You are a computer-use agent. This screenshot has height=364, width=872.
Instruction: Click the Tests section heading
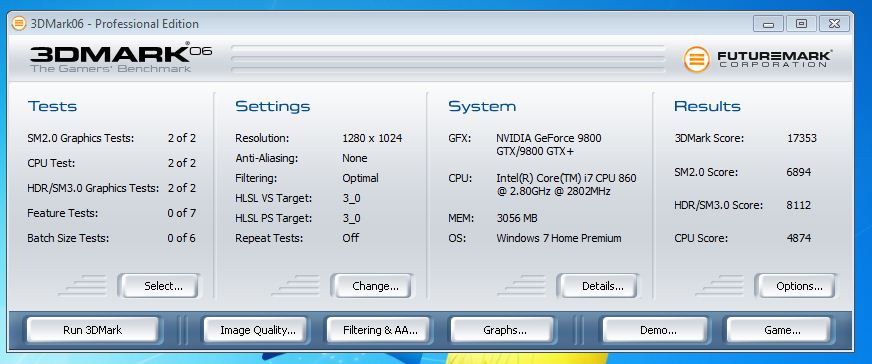[x=52, y=106]
